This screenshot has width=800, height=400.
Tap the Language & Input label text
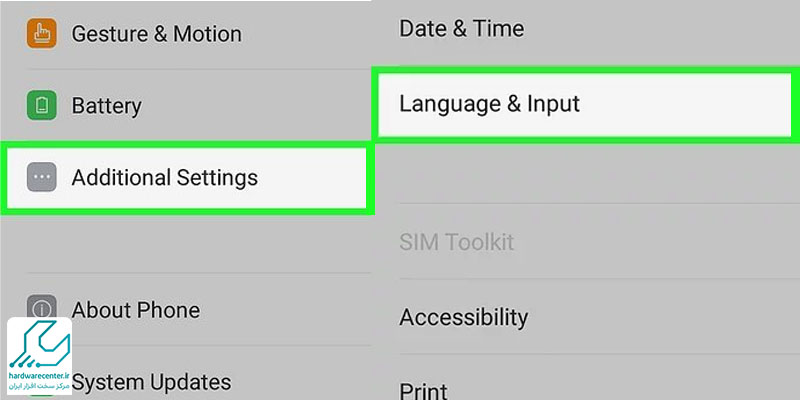pos(489,104)
